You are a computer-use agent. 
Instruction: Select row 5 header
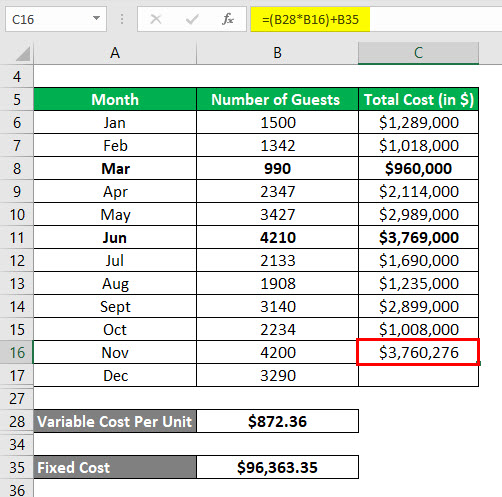pyautogui.click(x=17, y=99)
